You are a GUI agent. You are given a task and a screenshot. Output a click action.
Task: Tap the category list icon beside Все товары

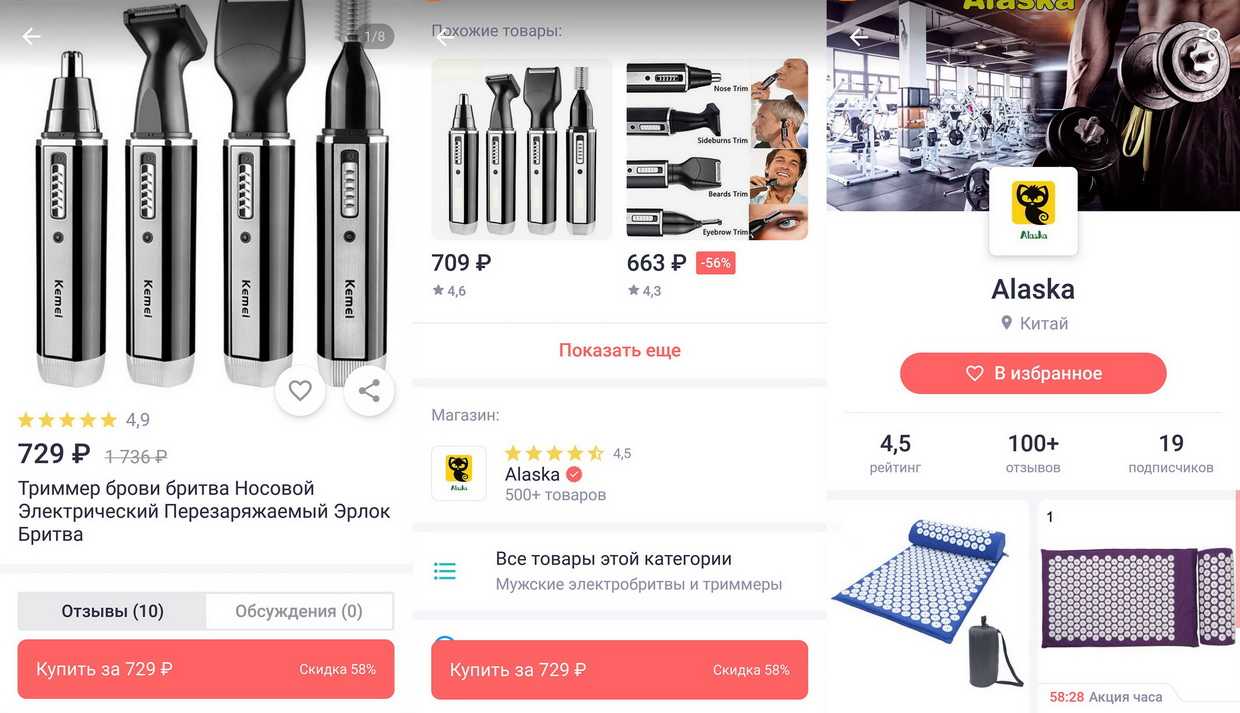tap(445, 571)
